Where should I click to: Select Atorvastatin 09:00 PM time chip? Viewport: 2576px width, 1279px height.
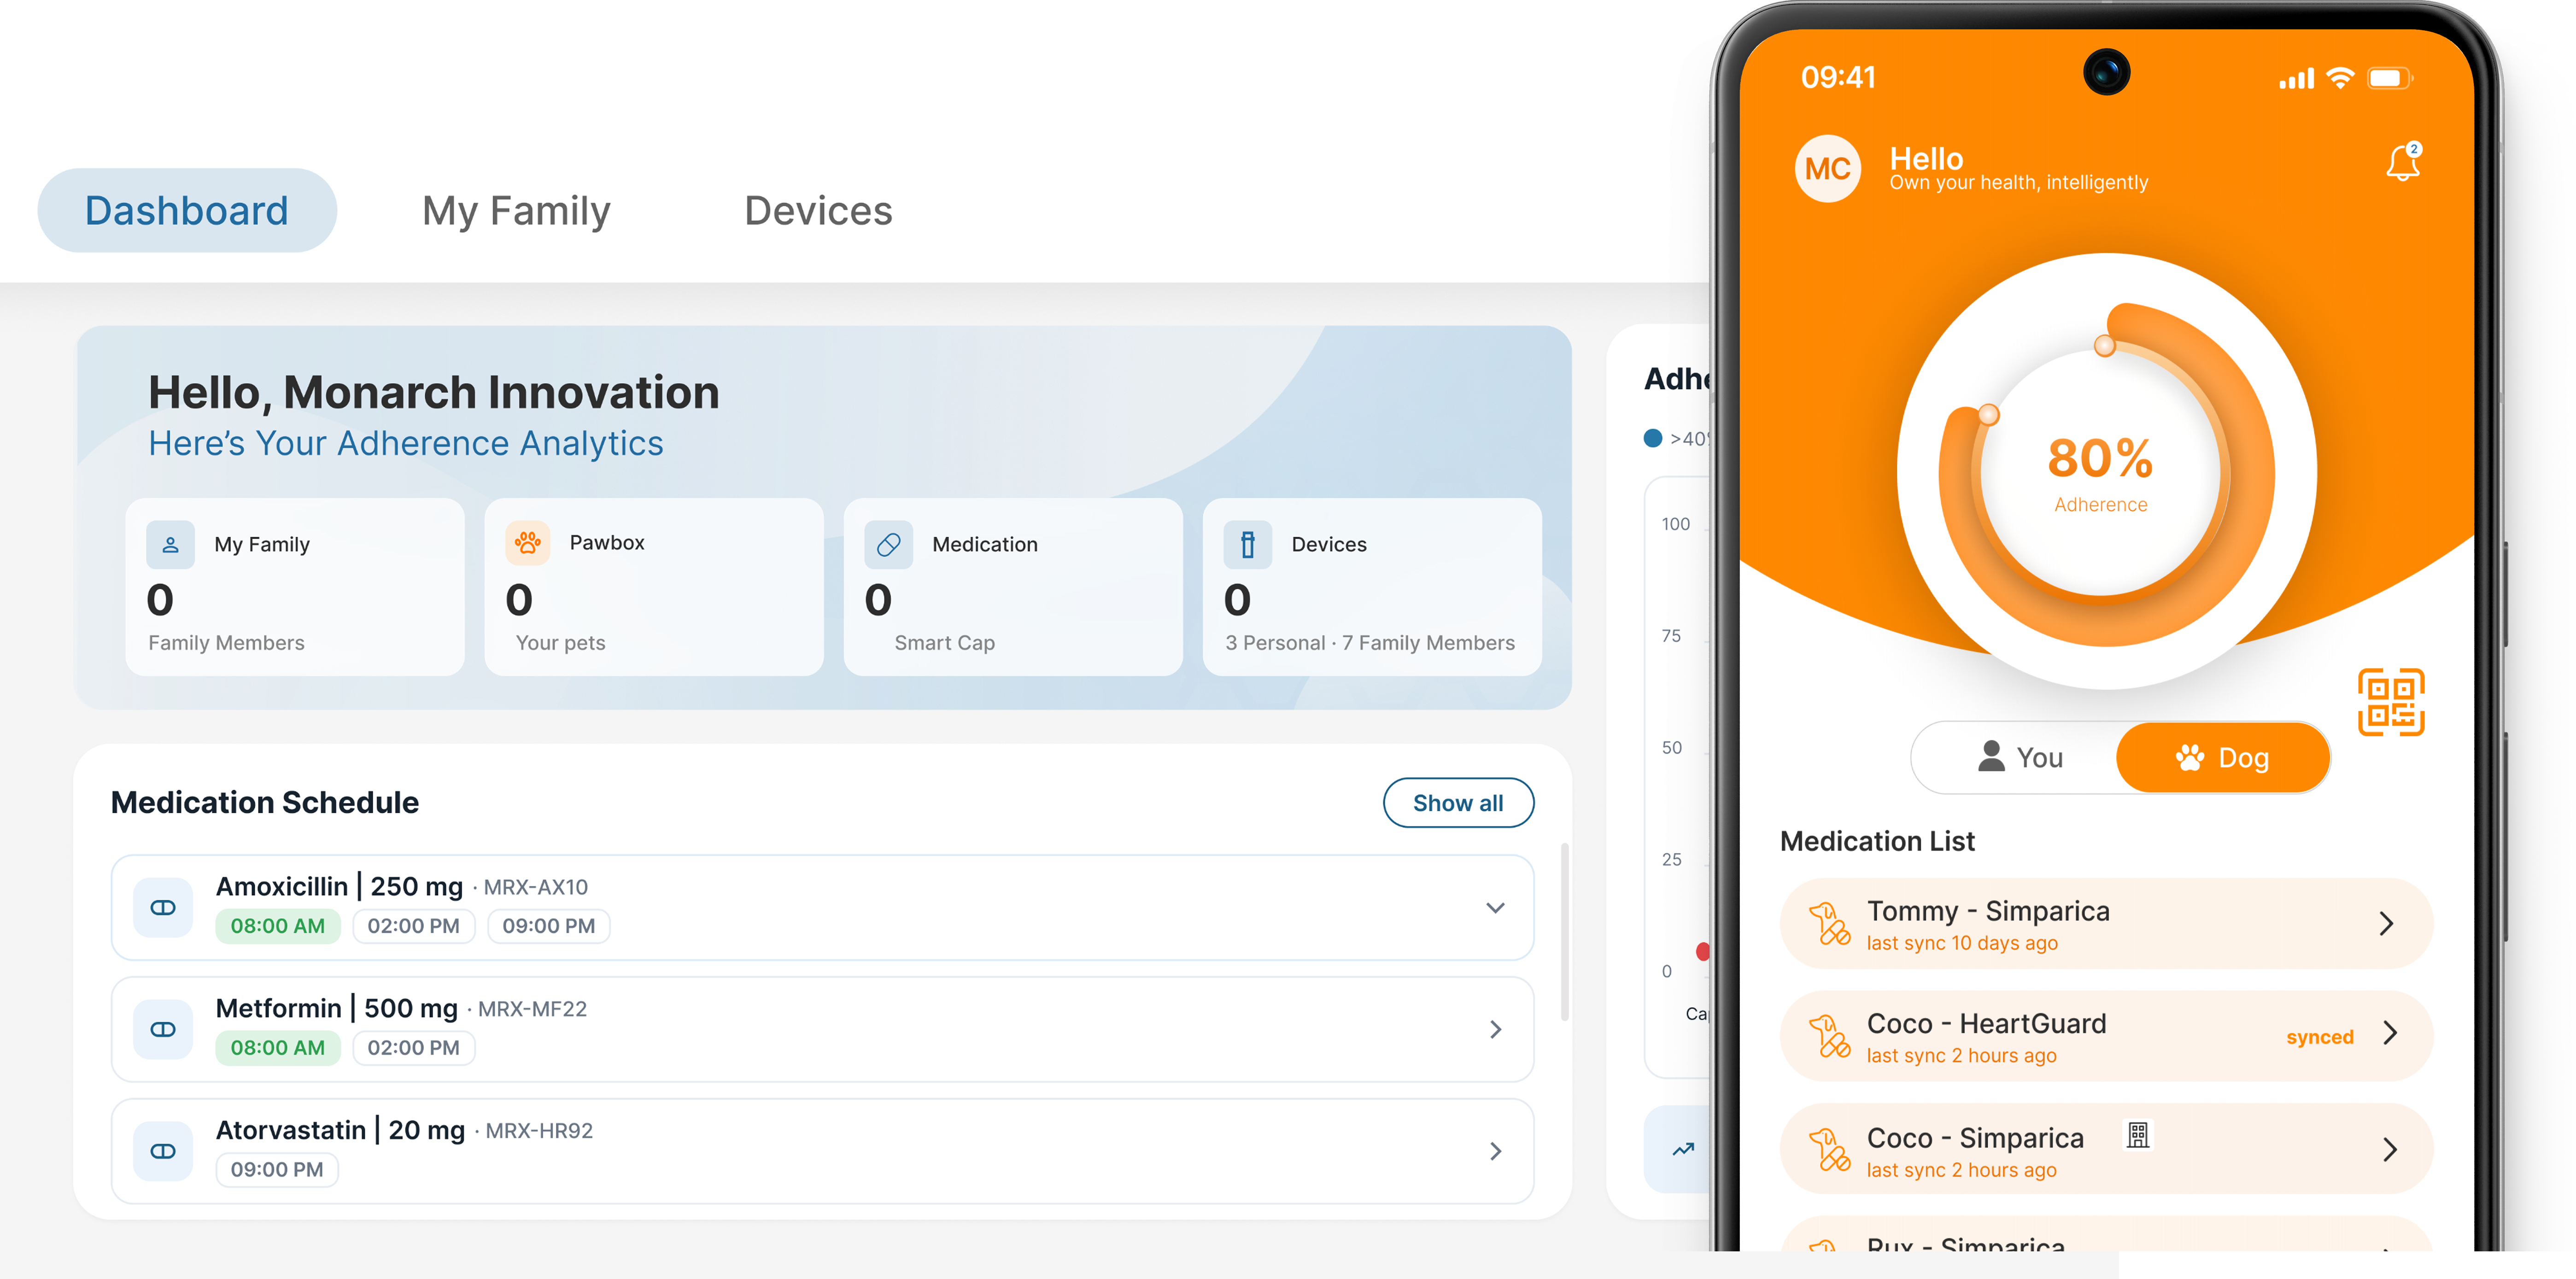pyautogui.click(x=277, y=1169)
